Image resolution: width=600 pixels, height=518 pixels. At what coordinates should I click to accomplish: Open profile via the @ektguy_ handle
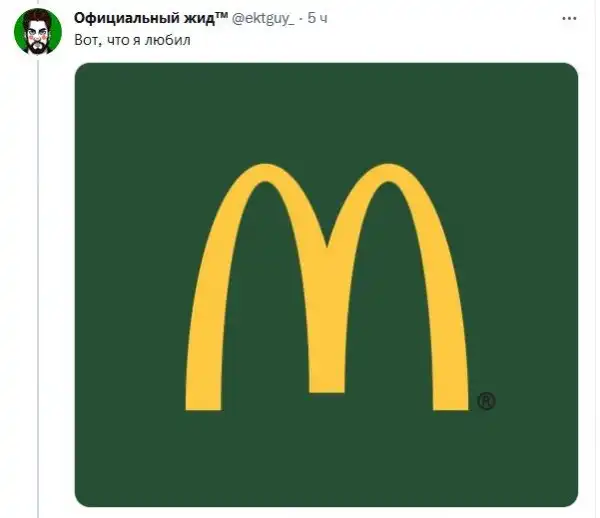(263, 18)
